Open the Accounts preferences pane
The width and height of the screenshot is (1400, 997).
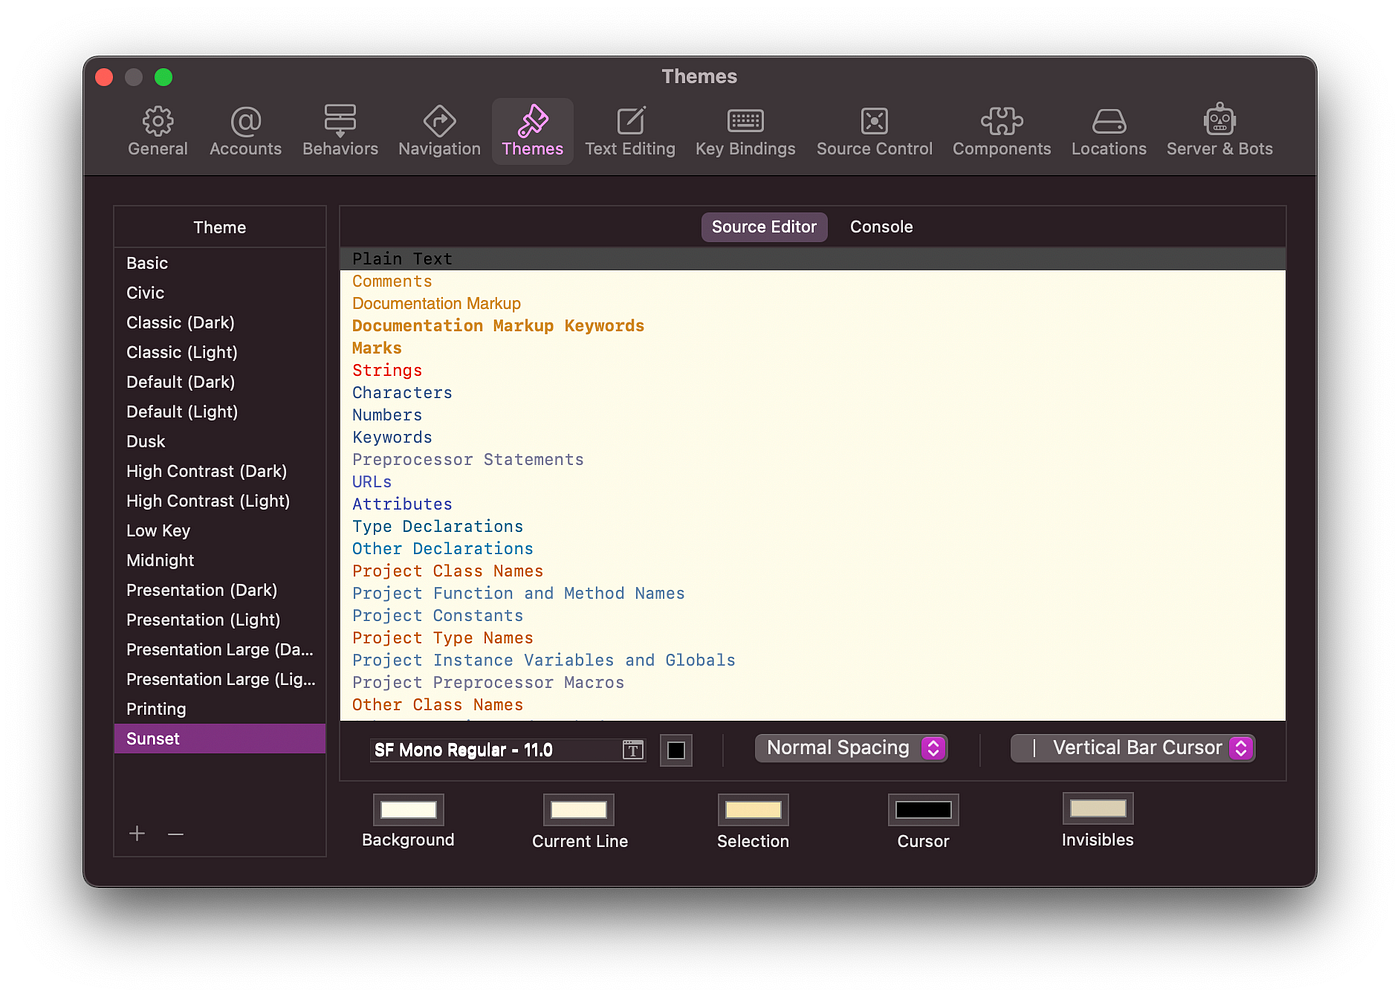245,131
